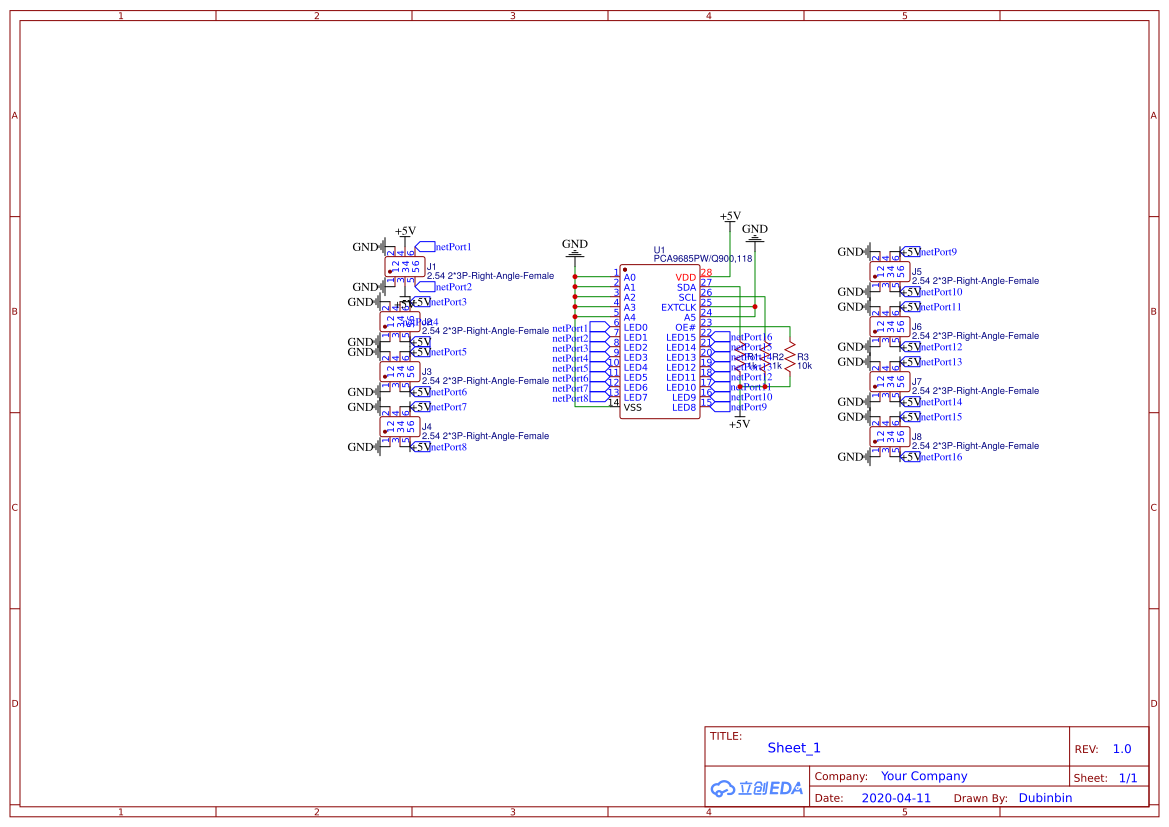Viewport: 1169px width, 827px height.
Task: Click the LED0 pin label
Action: click(635, 328)
